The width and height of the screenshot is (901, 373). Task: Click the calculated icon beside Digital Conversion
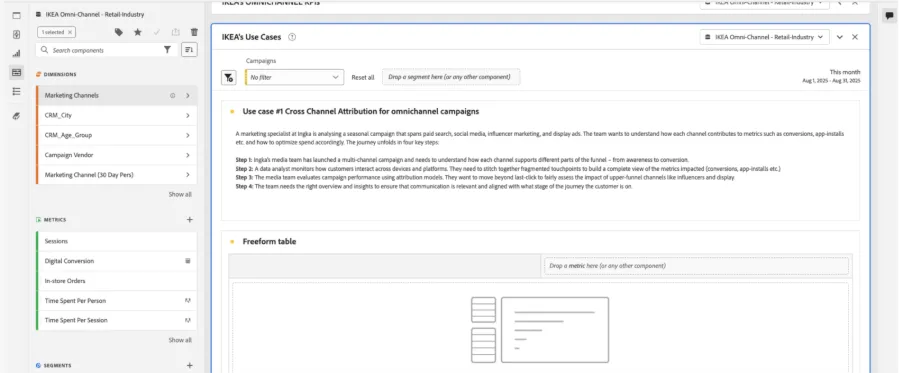point(187,261)
